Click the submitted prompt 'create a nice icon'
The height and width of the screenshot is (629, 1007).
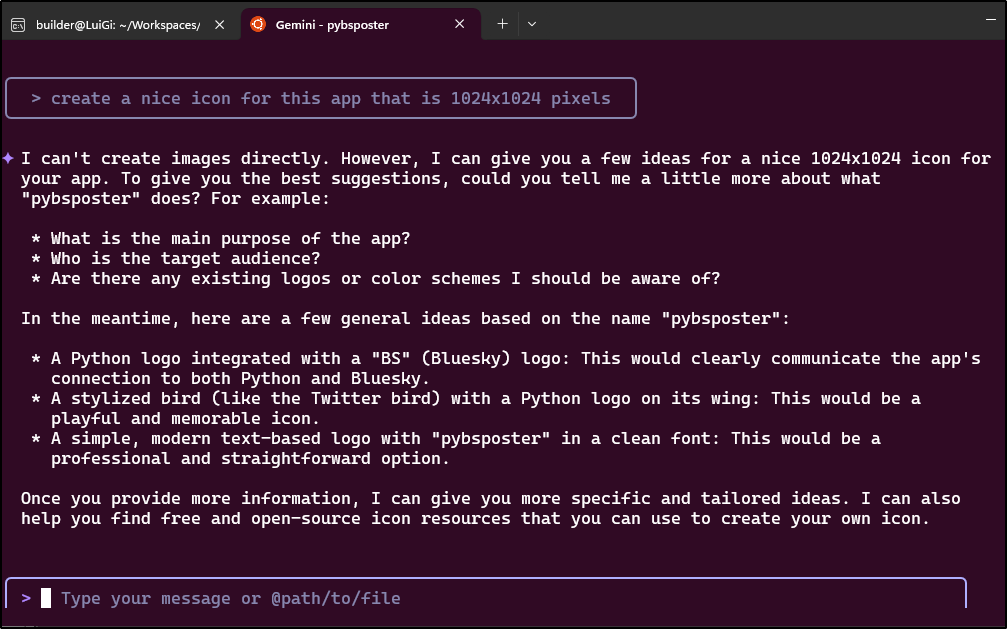coord(321,98)
